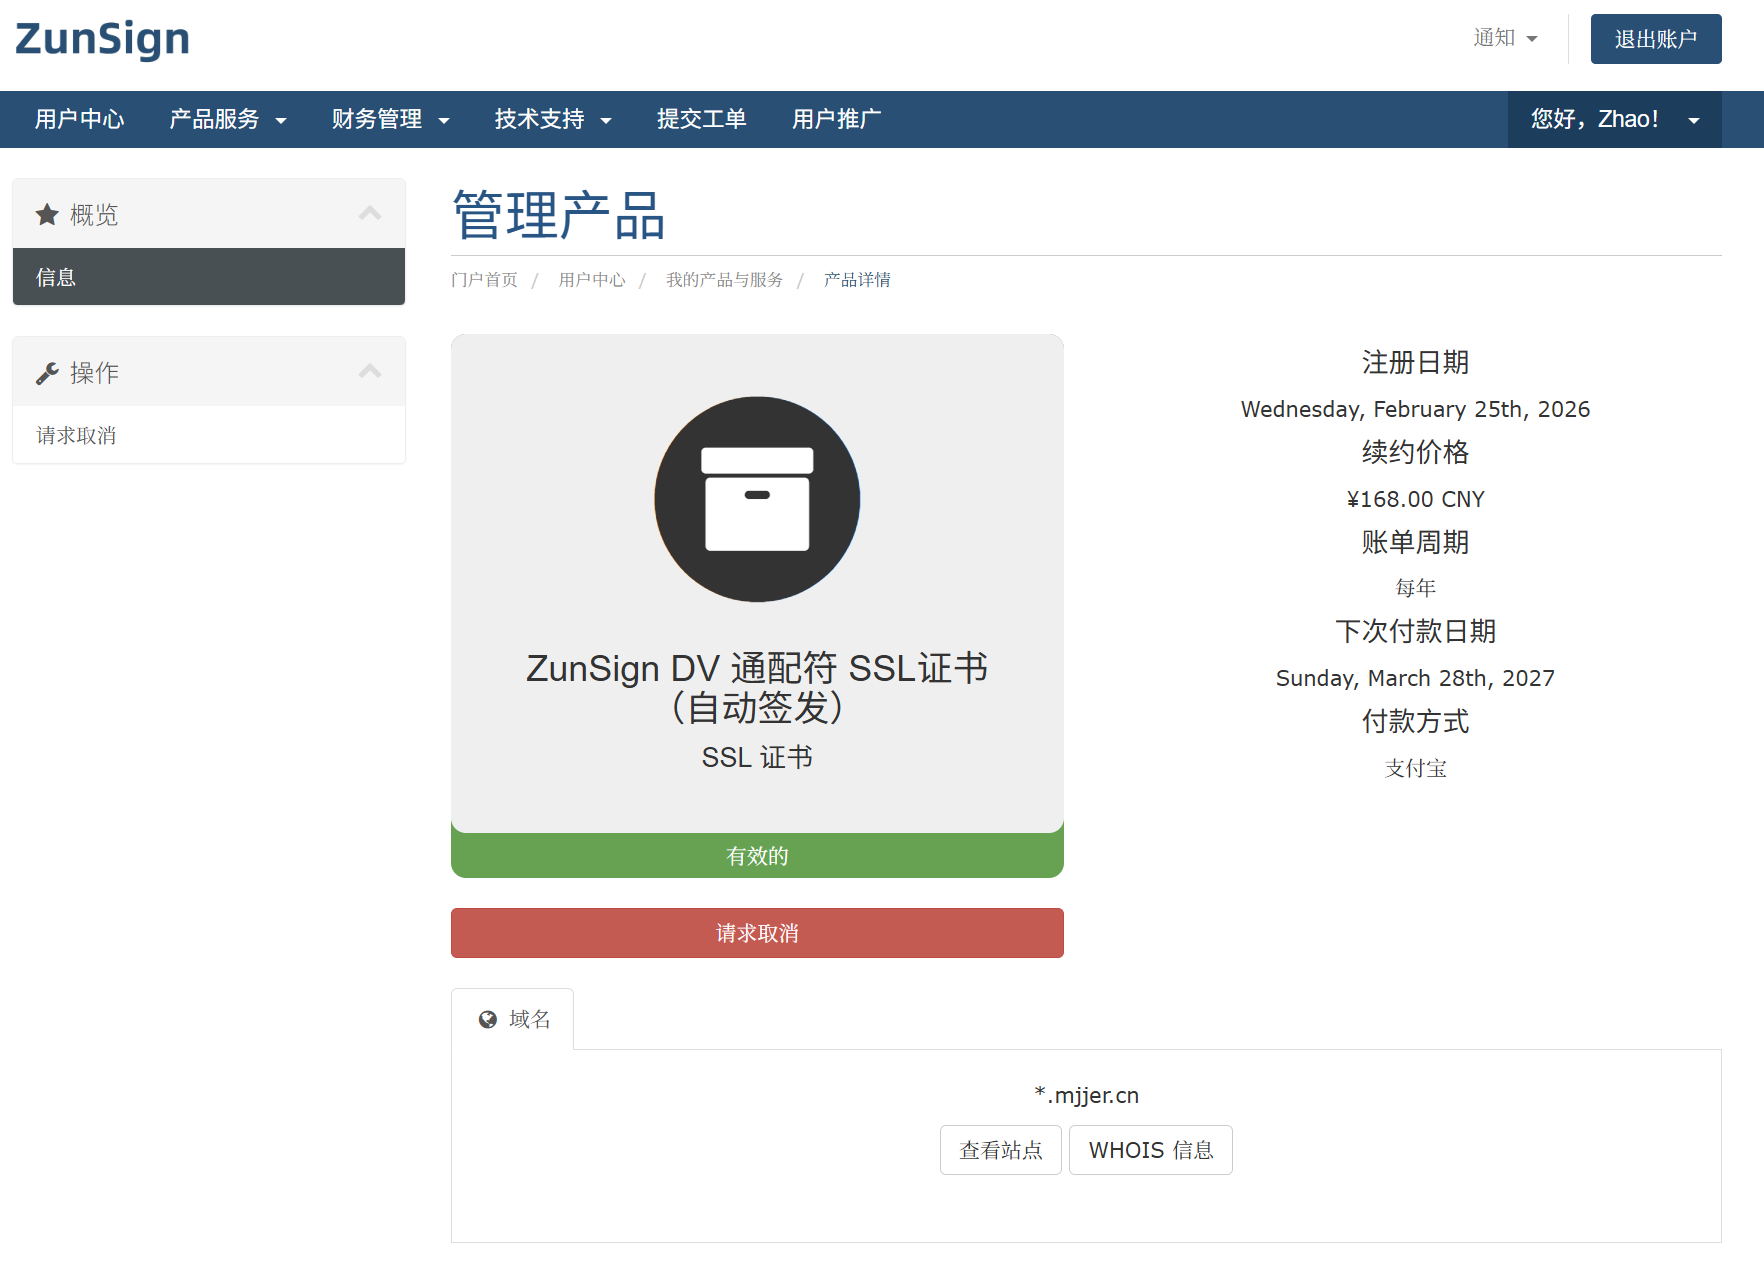
Task: Go to 用户中心 in navbar
Action: 80,120
